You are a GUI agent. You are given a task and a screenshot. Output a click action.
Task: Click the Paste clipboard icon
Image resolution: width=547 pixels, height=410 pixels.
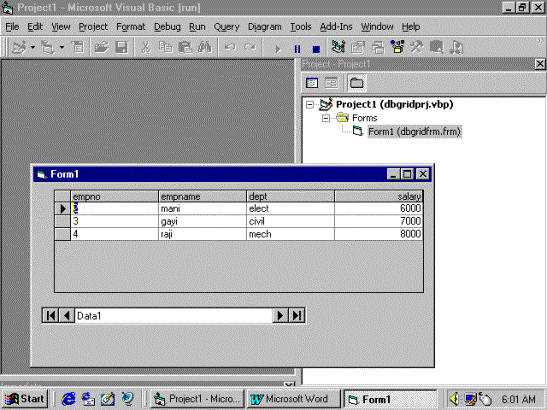[x=185, y=47]
